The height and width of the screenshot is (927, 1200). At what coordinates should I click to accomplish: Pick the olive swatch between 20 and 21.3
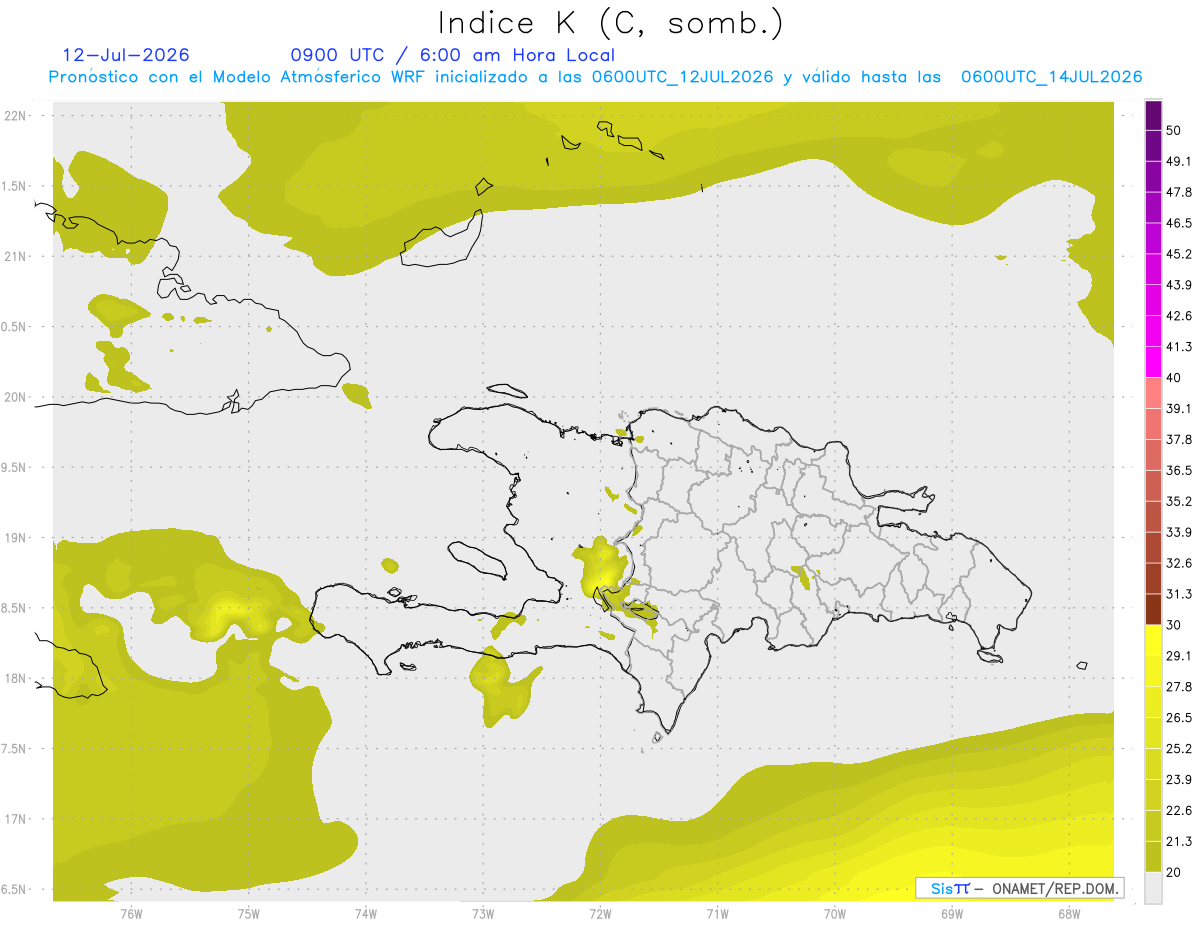[x=1153, y=857]
